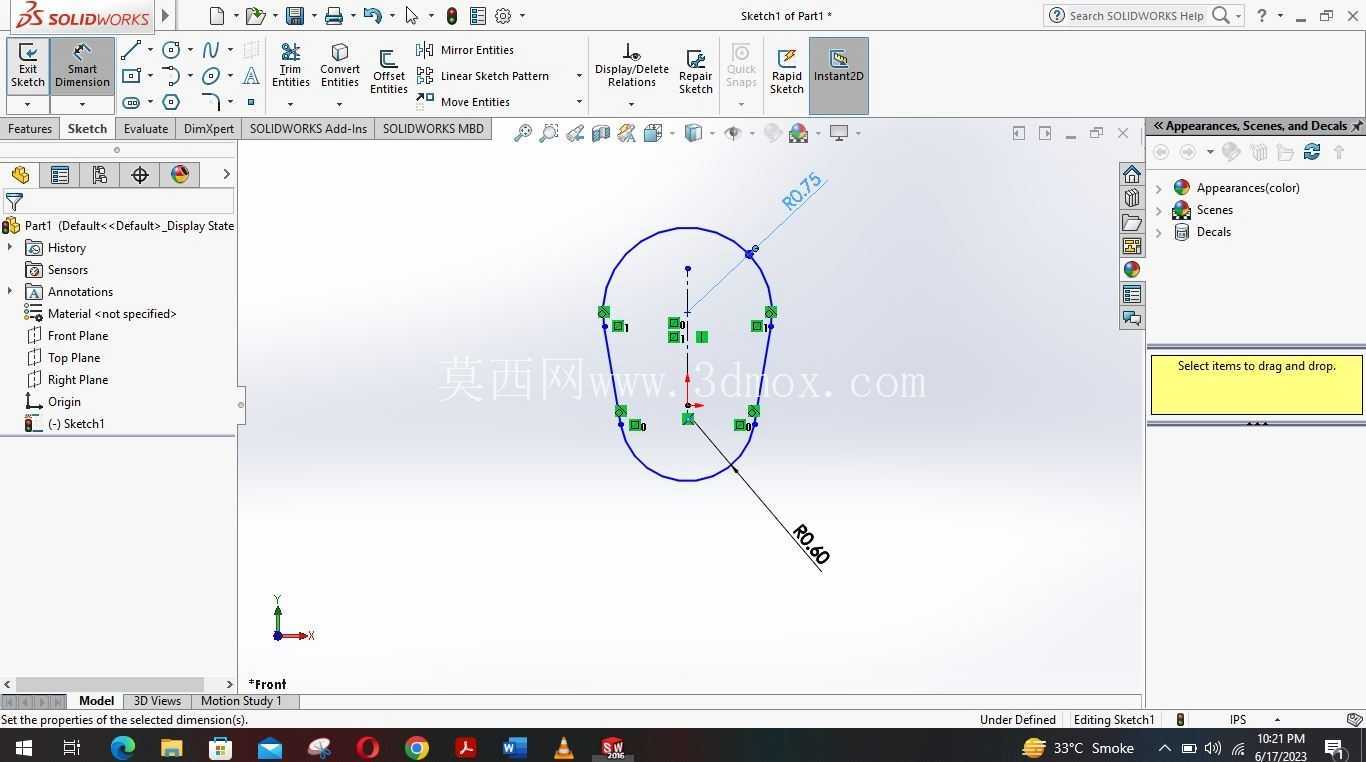The image size is (1366, 762).
Task: Expand the Appearances(color) folder
Action: [x=1159, y=188]
